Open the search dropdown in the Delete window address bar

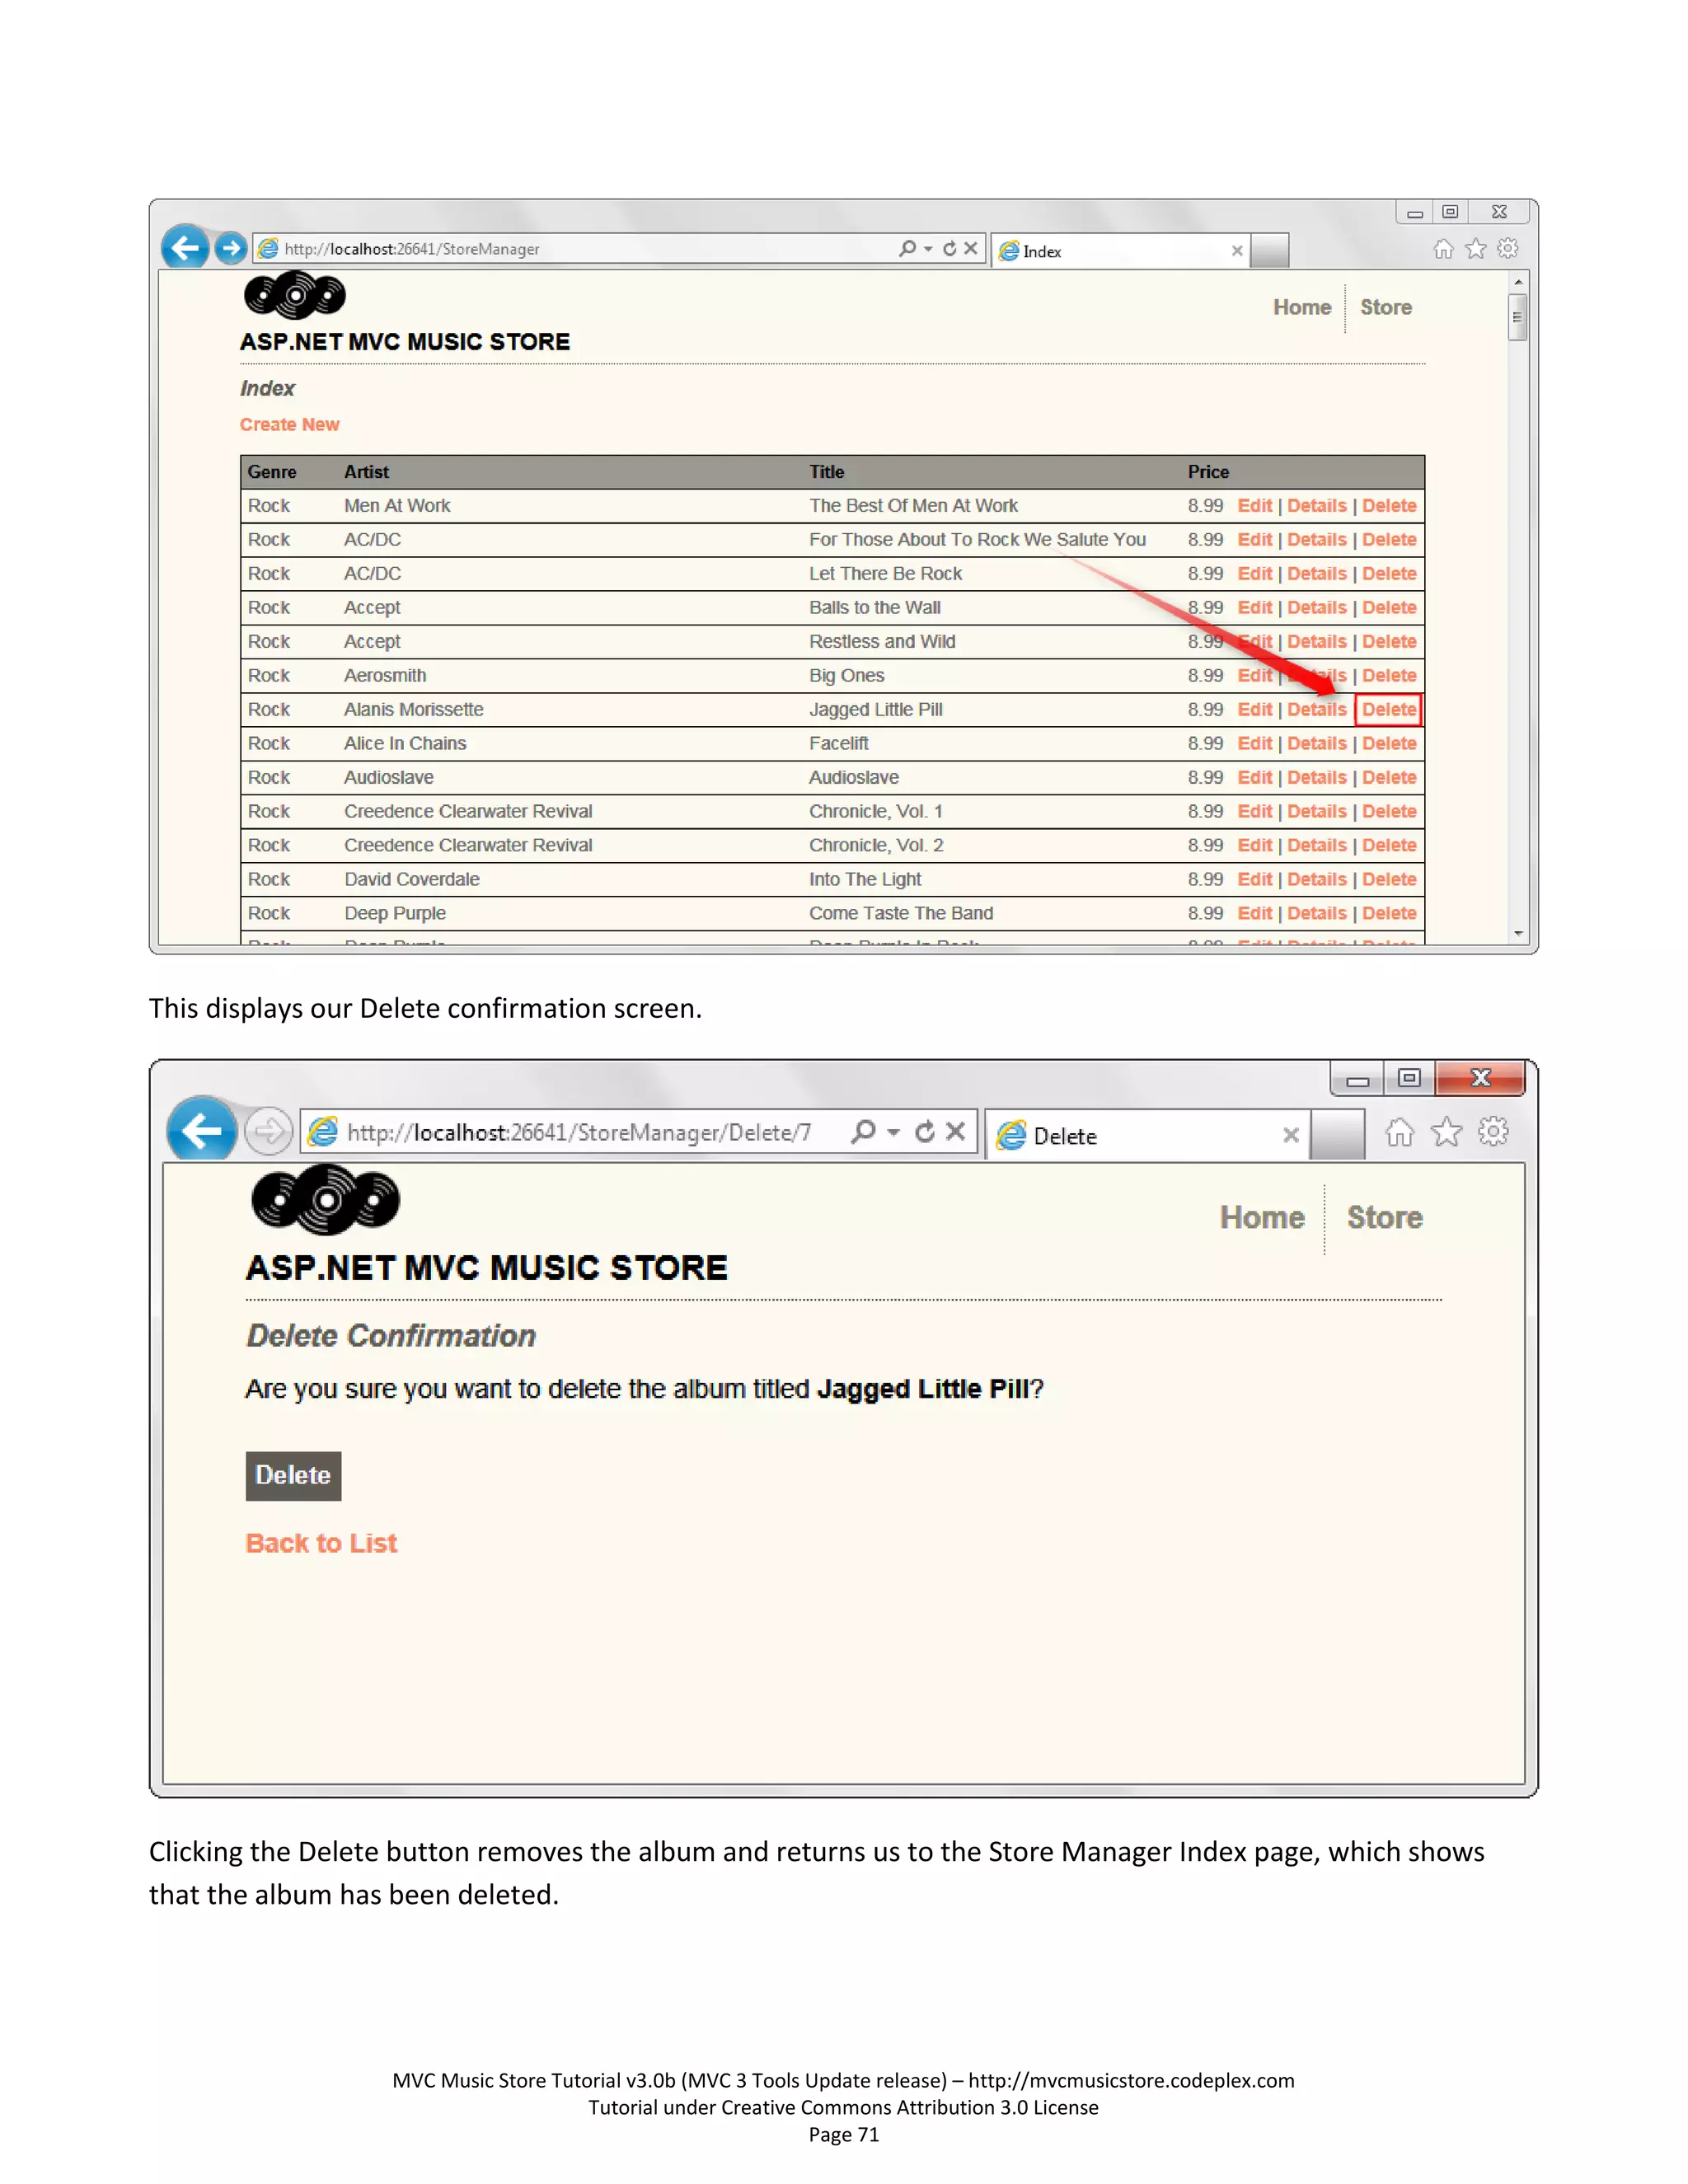(x=894, y=1132)
